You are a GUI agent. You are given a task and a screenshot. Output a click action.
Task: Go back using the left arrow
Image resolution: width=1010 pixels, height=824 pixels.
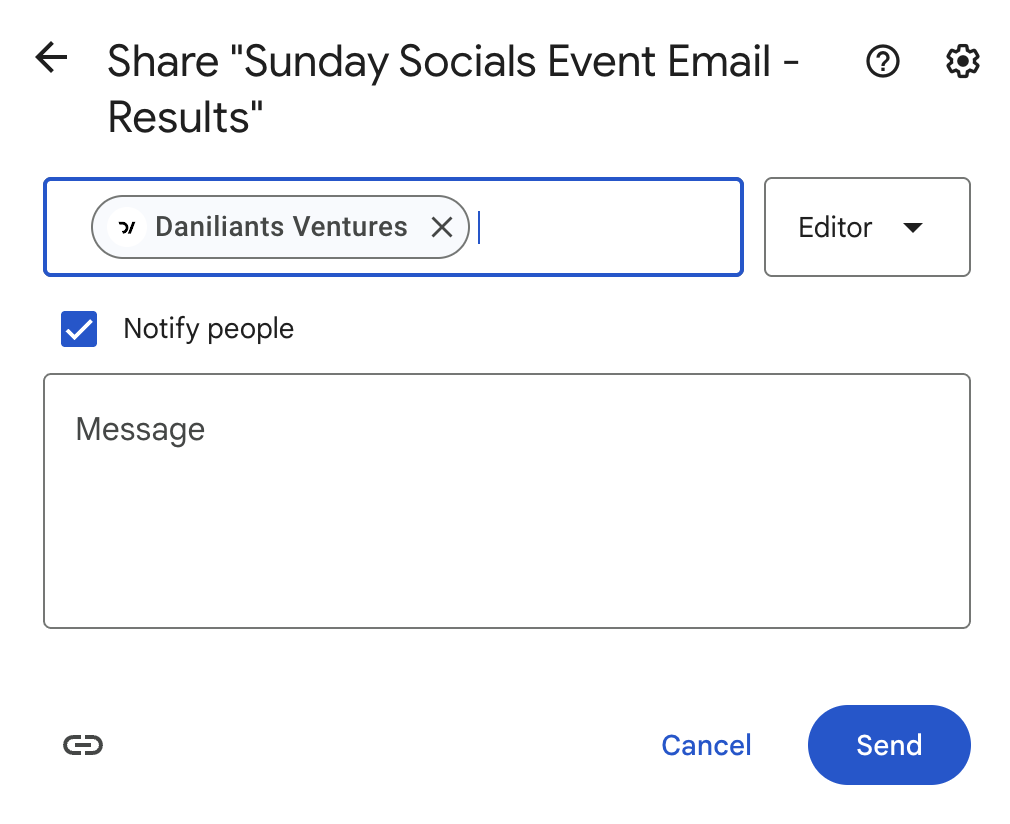click(x=51, y=59)
